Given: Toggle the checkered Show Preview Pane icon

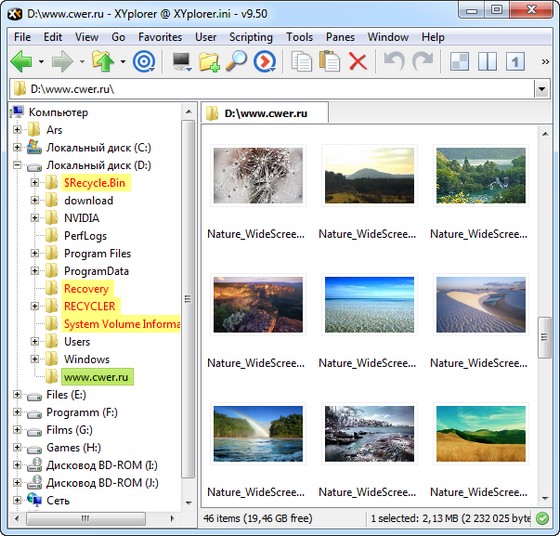Looking at the screenshot, I should [x=459, y=62].
